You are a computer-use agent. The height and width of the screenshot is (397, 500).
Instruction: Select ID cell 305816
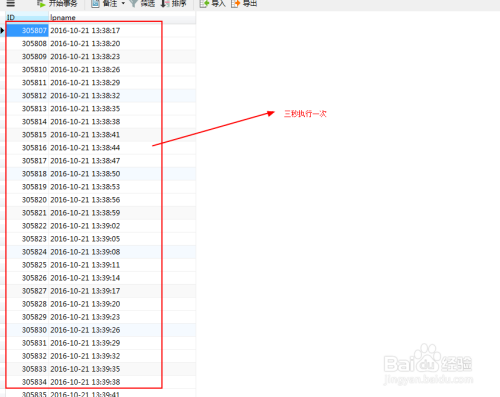pyautogui.click(x=27, y=147)
